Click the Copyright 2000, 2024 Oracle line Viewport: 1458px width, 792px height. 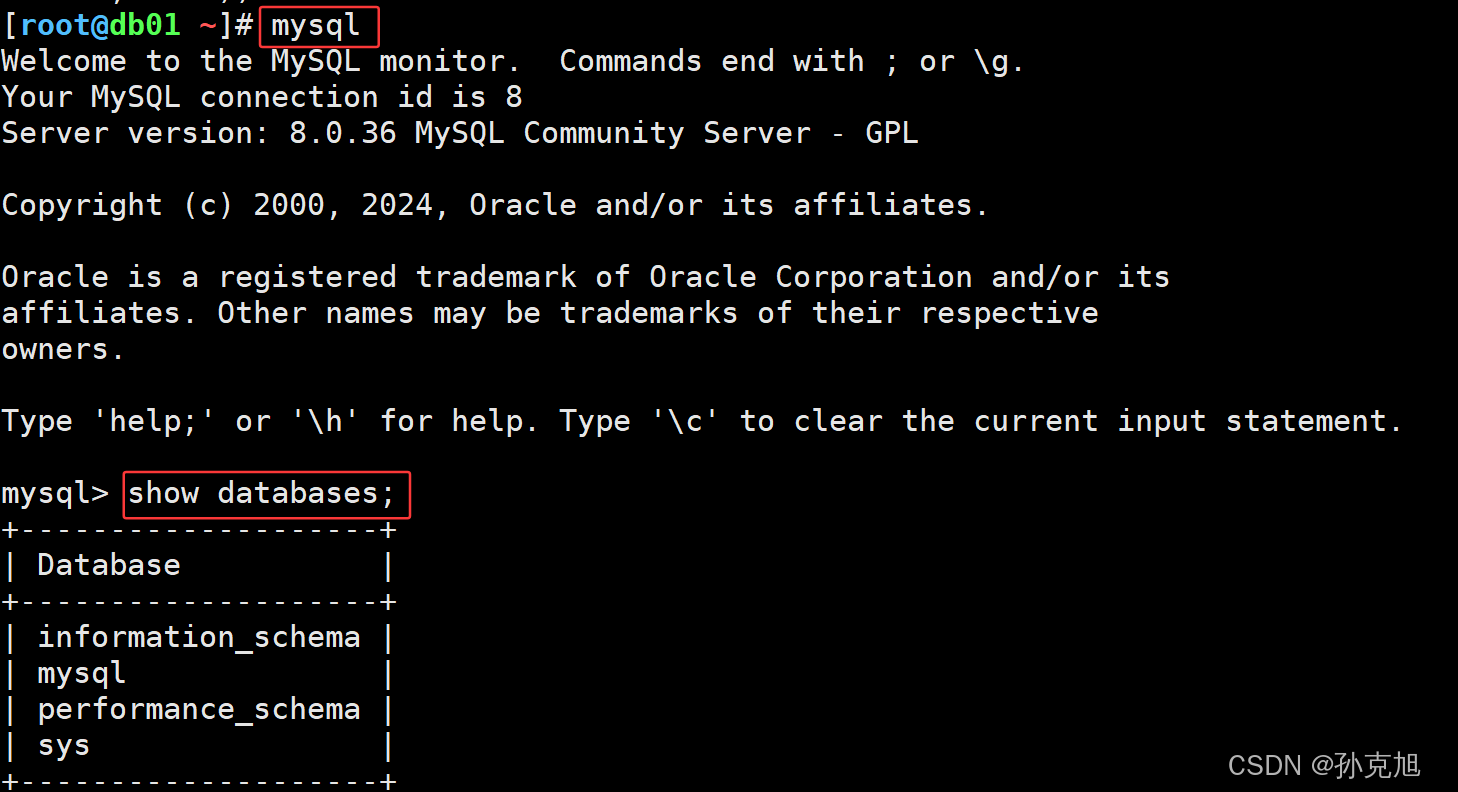[495, 205]
